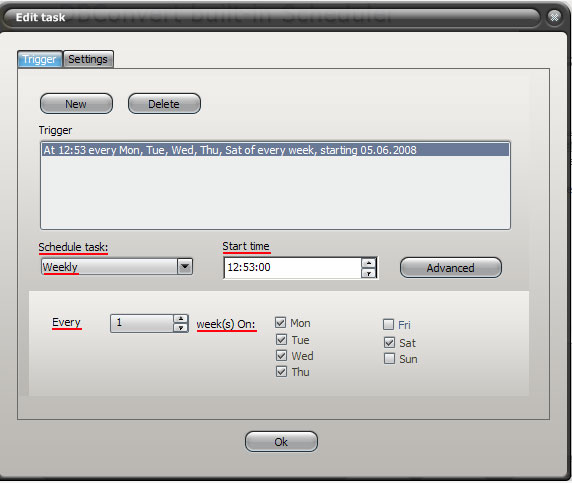This screenshot has height=483, width=572.
Task: Decrement the Every weeks spinner down
Action: (x=181, y=328)
